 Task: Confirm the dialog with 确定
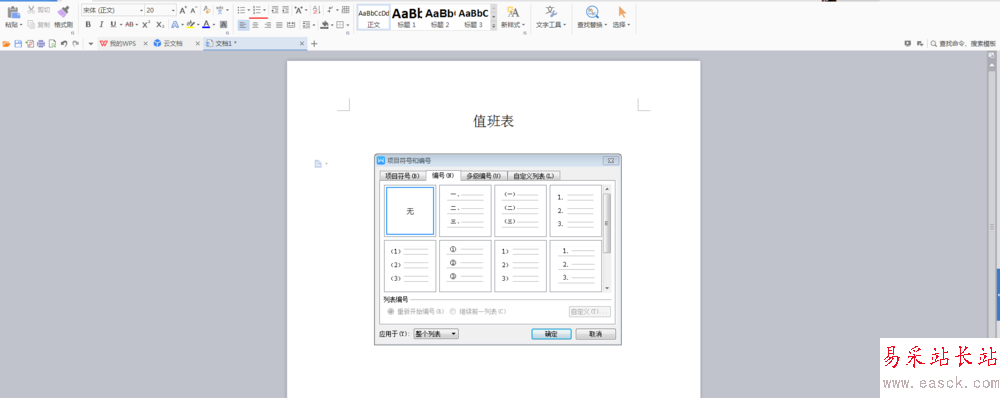[x=551, y=334]
